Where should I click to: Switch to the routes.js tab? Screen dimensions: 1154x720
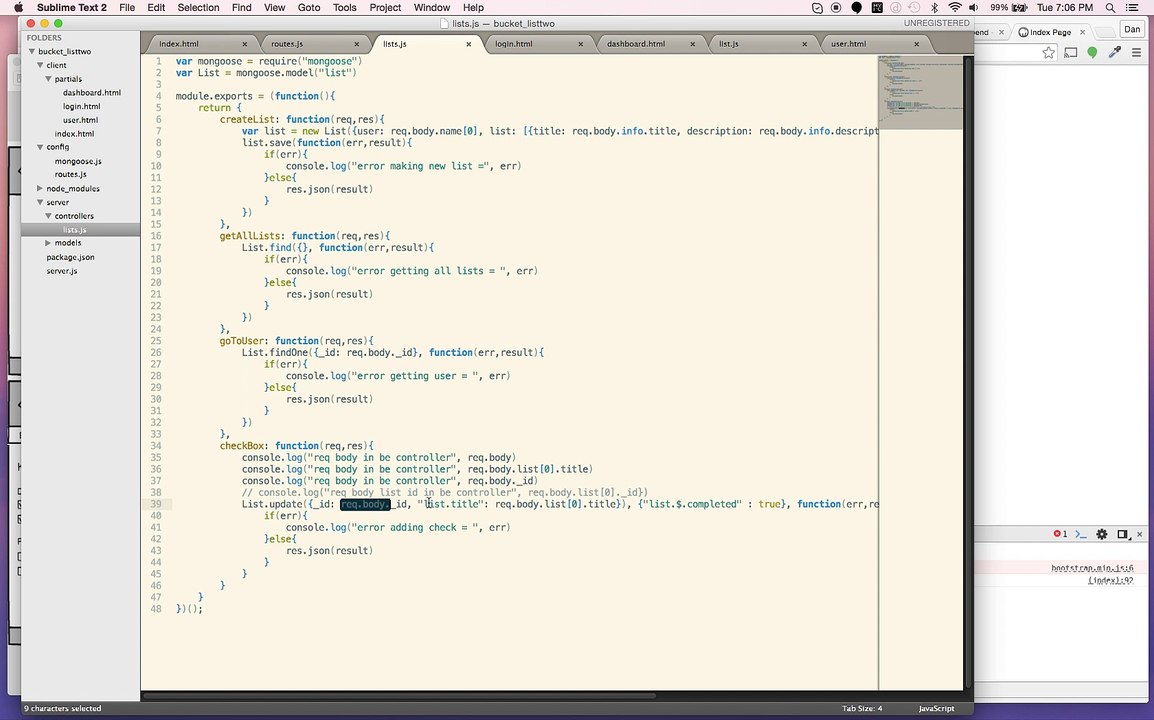click(x=287, y=44)
